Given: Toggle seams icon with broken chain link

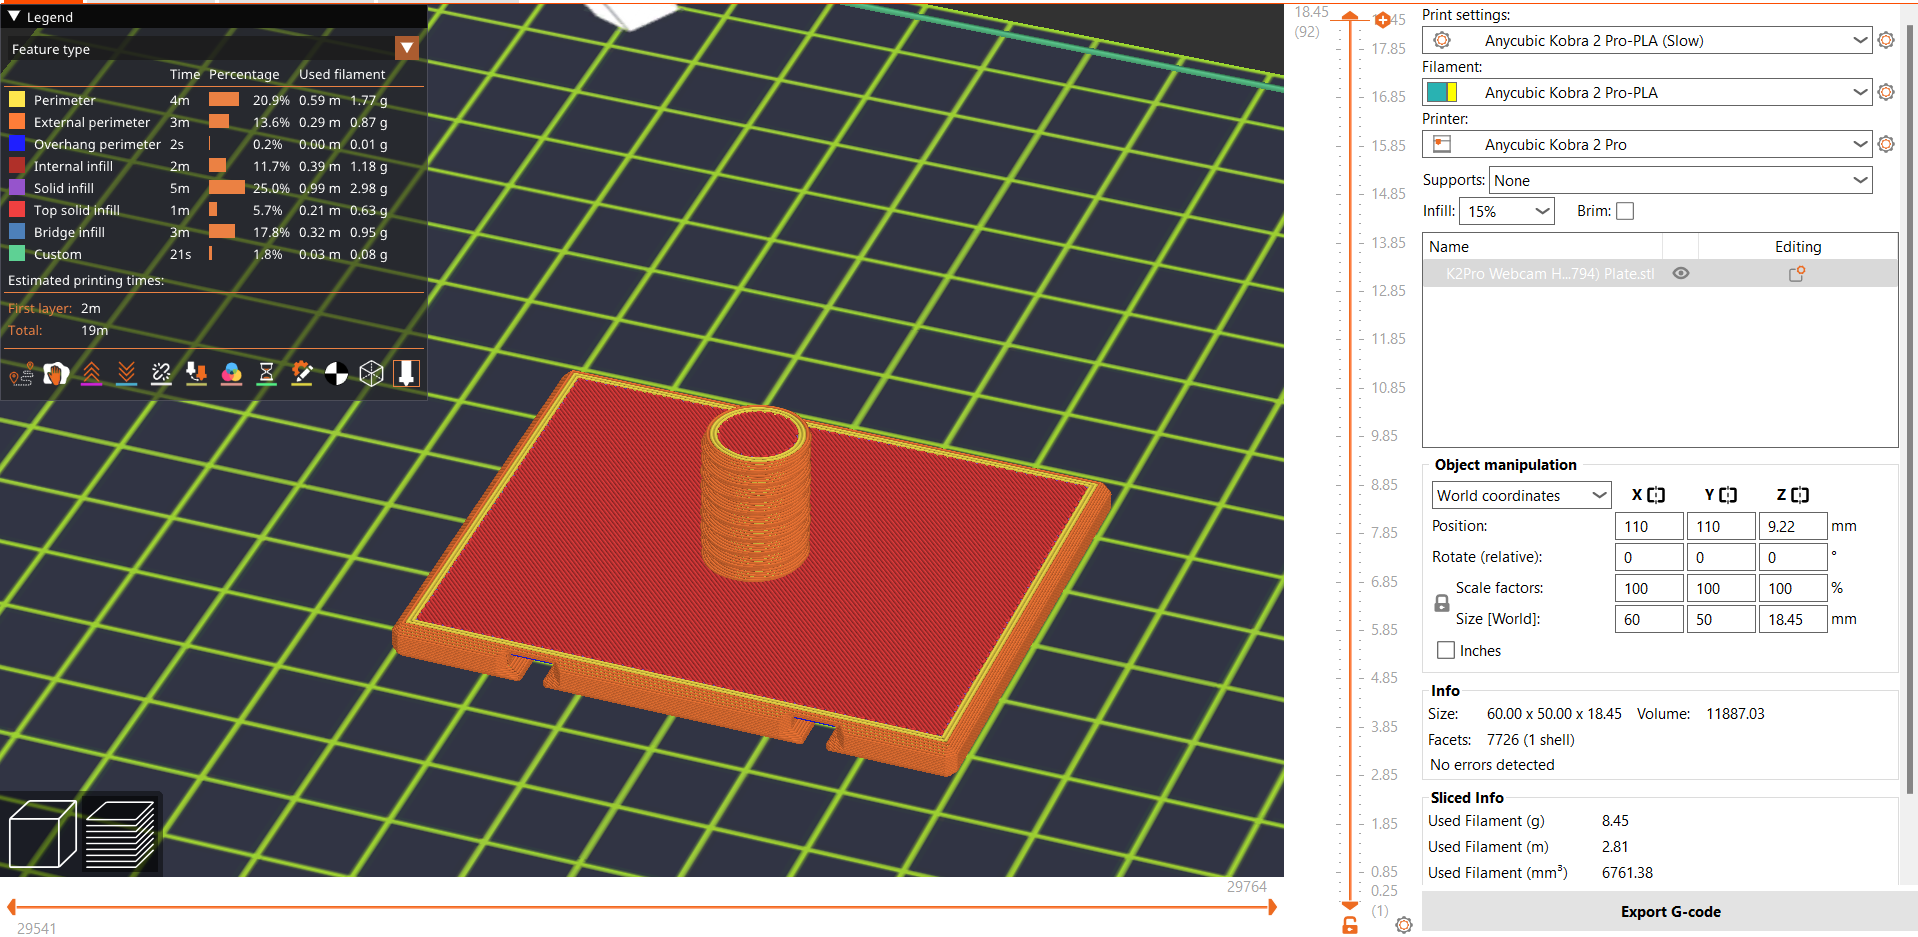Looking at the screenshot, I should pos(161,374).
